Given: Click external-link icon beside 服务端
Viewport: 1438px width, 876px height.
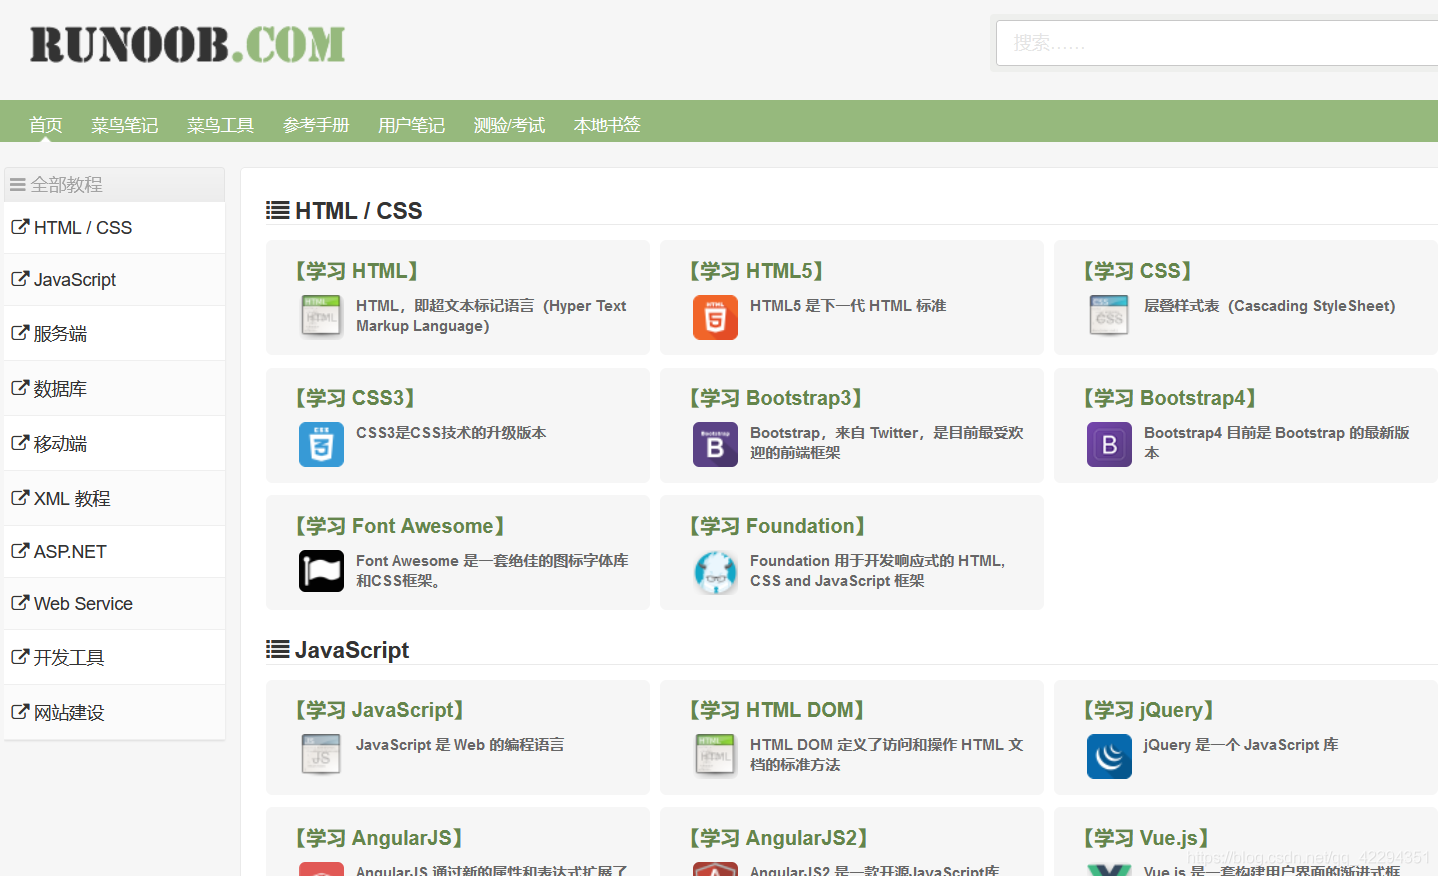Looking at the screenshot, I should [x=20, y=333].
